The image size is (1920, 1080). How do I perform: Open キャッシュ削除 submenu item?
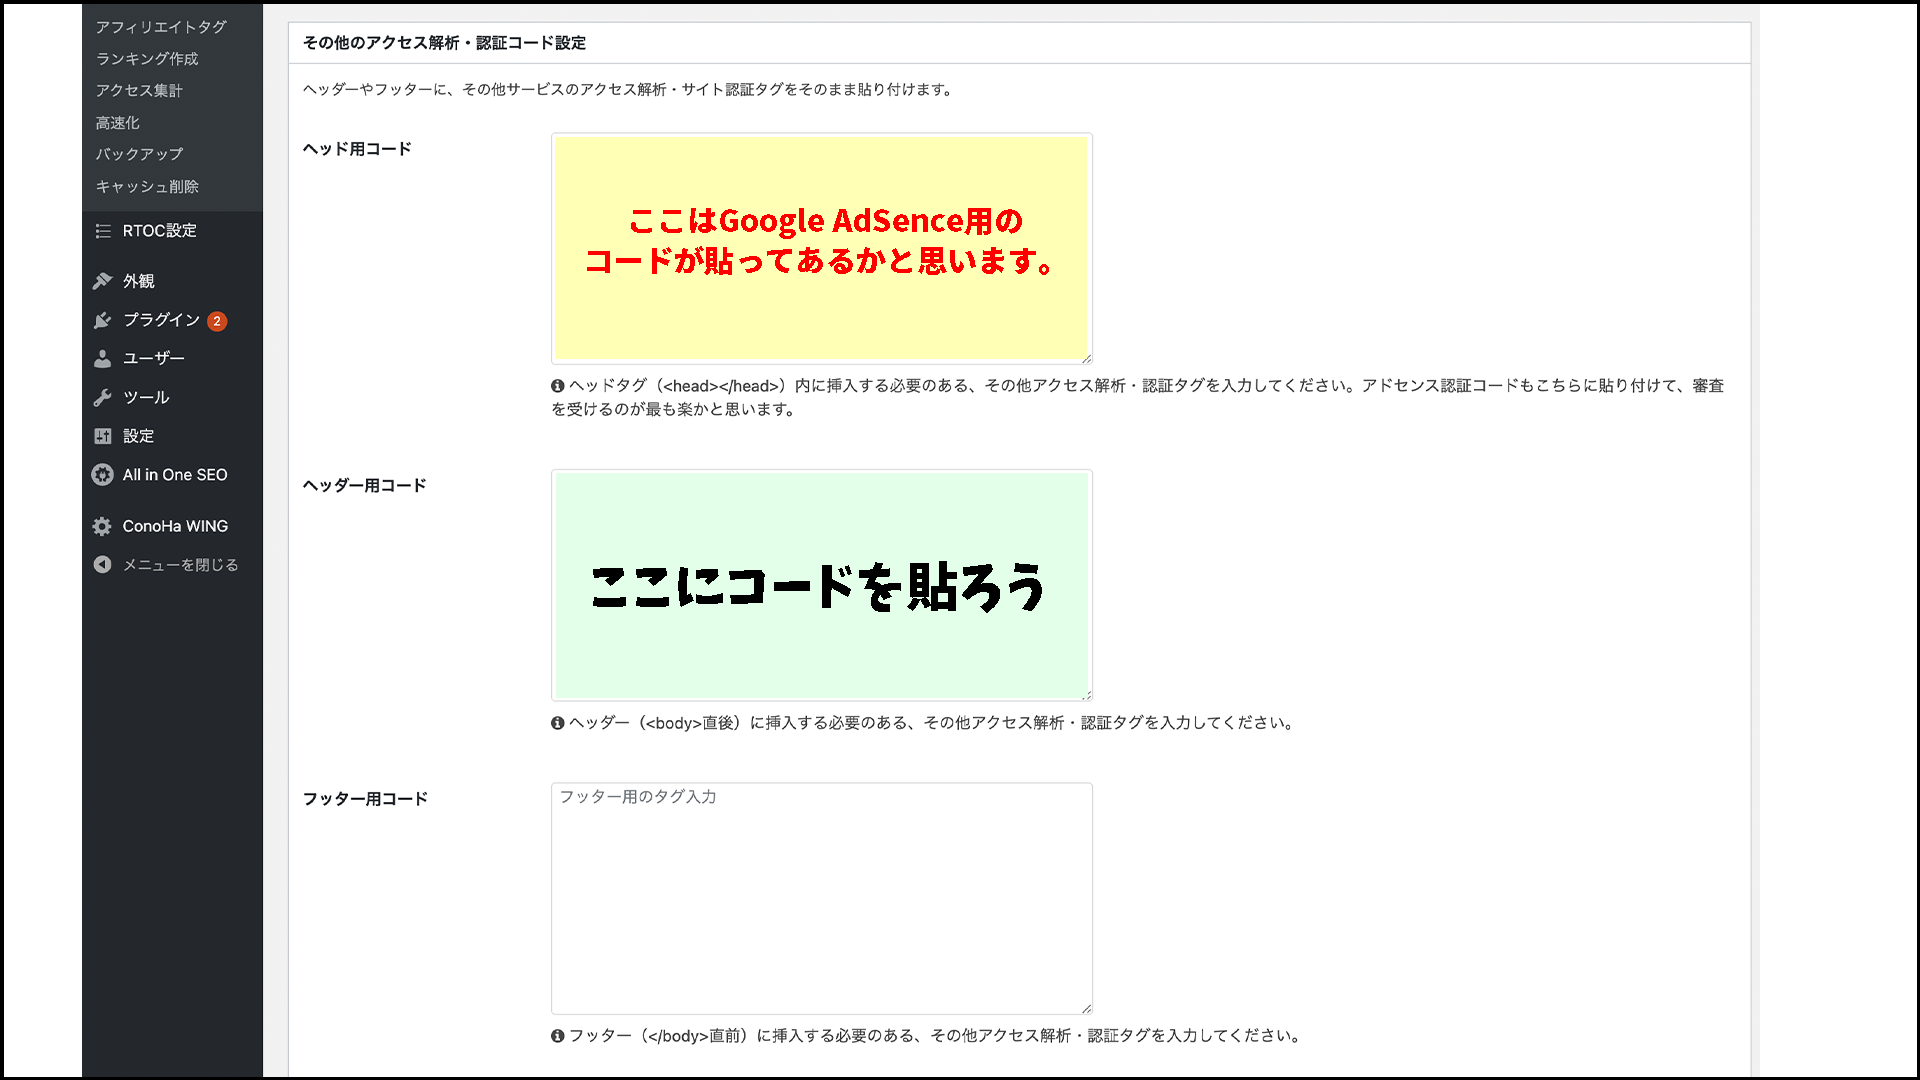point(147,186)
